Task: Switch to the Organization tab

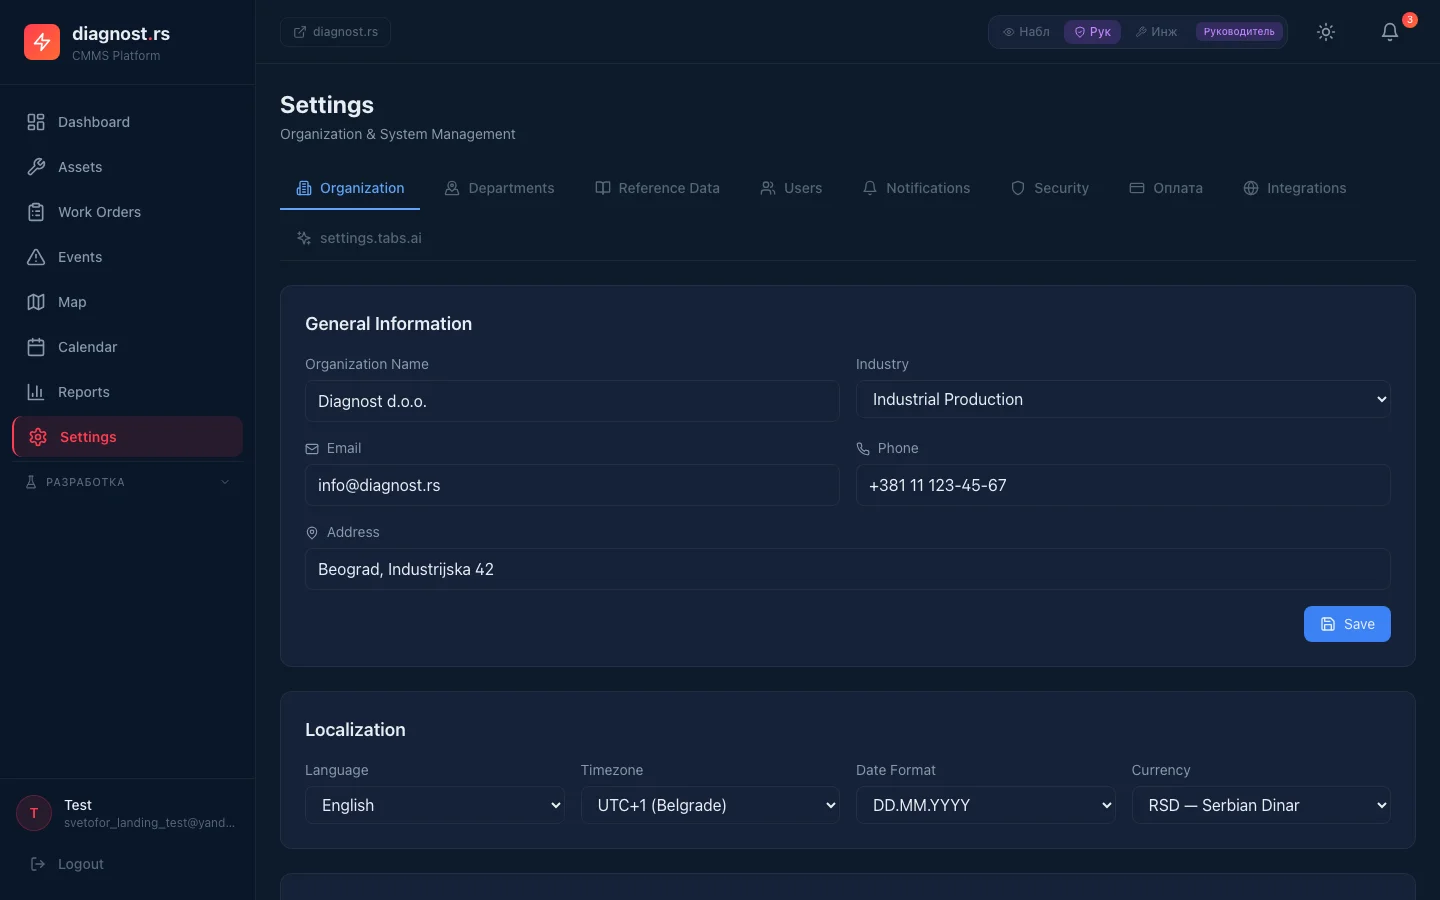Action: (350, 188)
